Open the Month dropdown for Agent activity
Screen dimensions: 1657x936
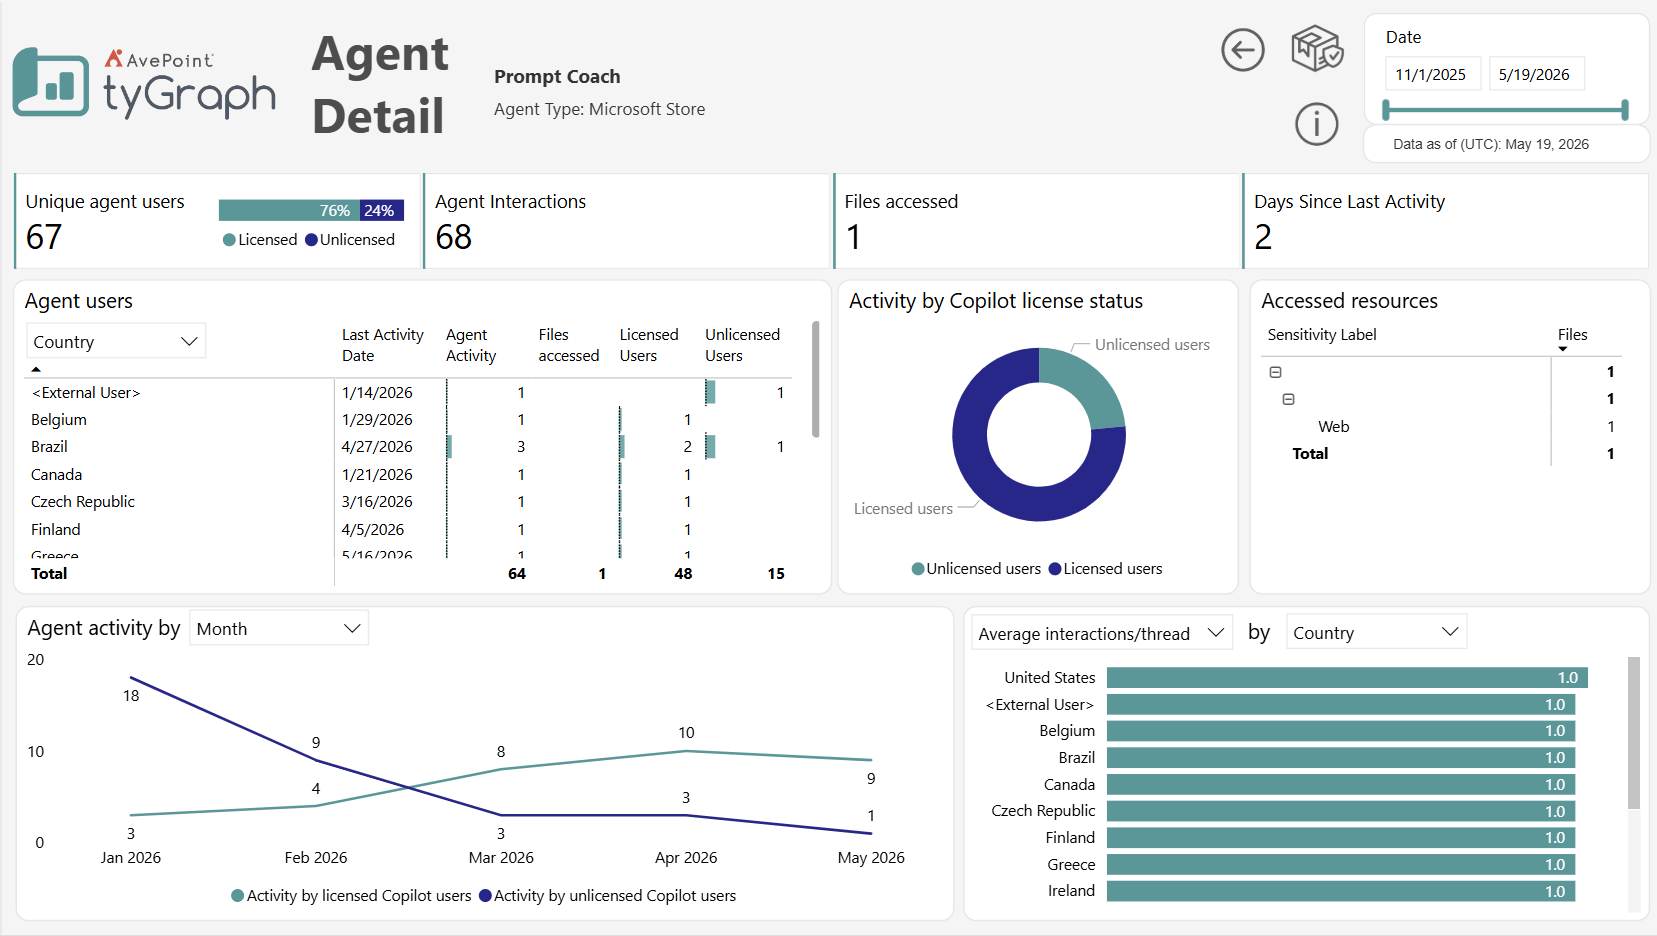[279, 628]
